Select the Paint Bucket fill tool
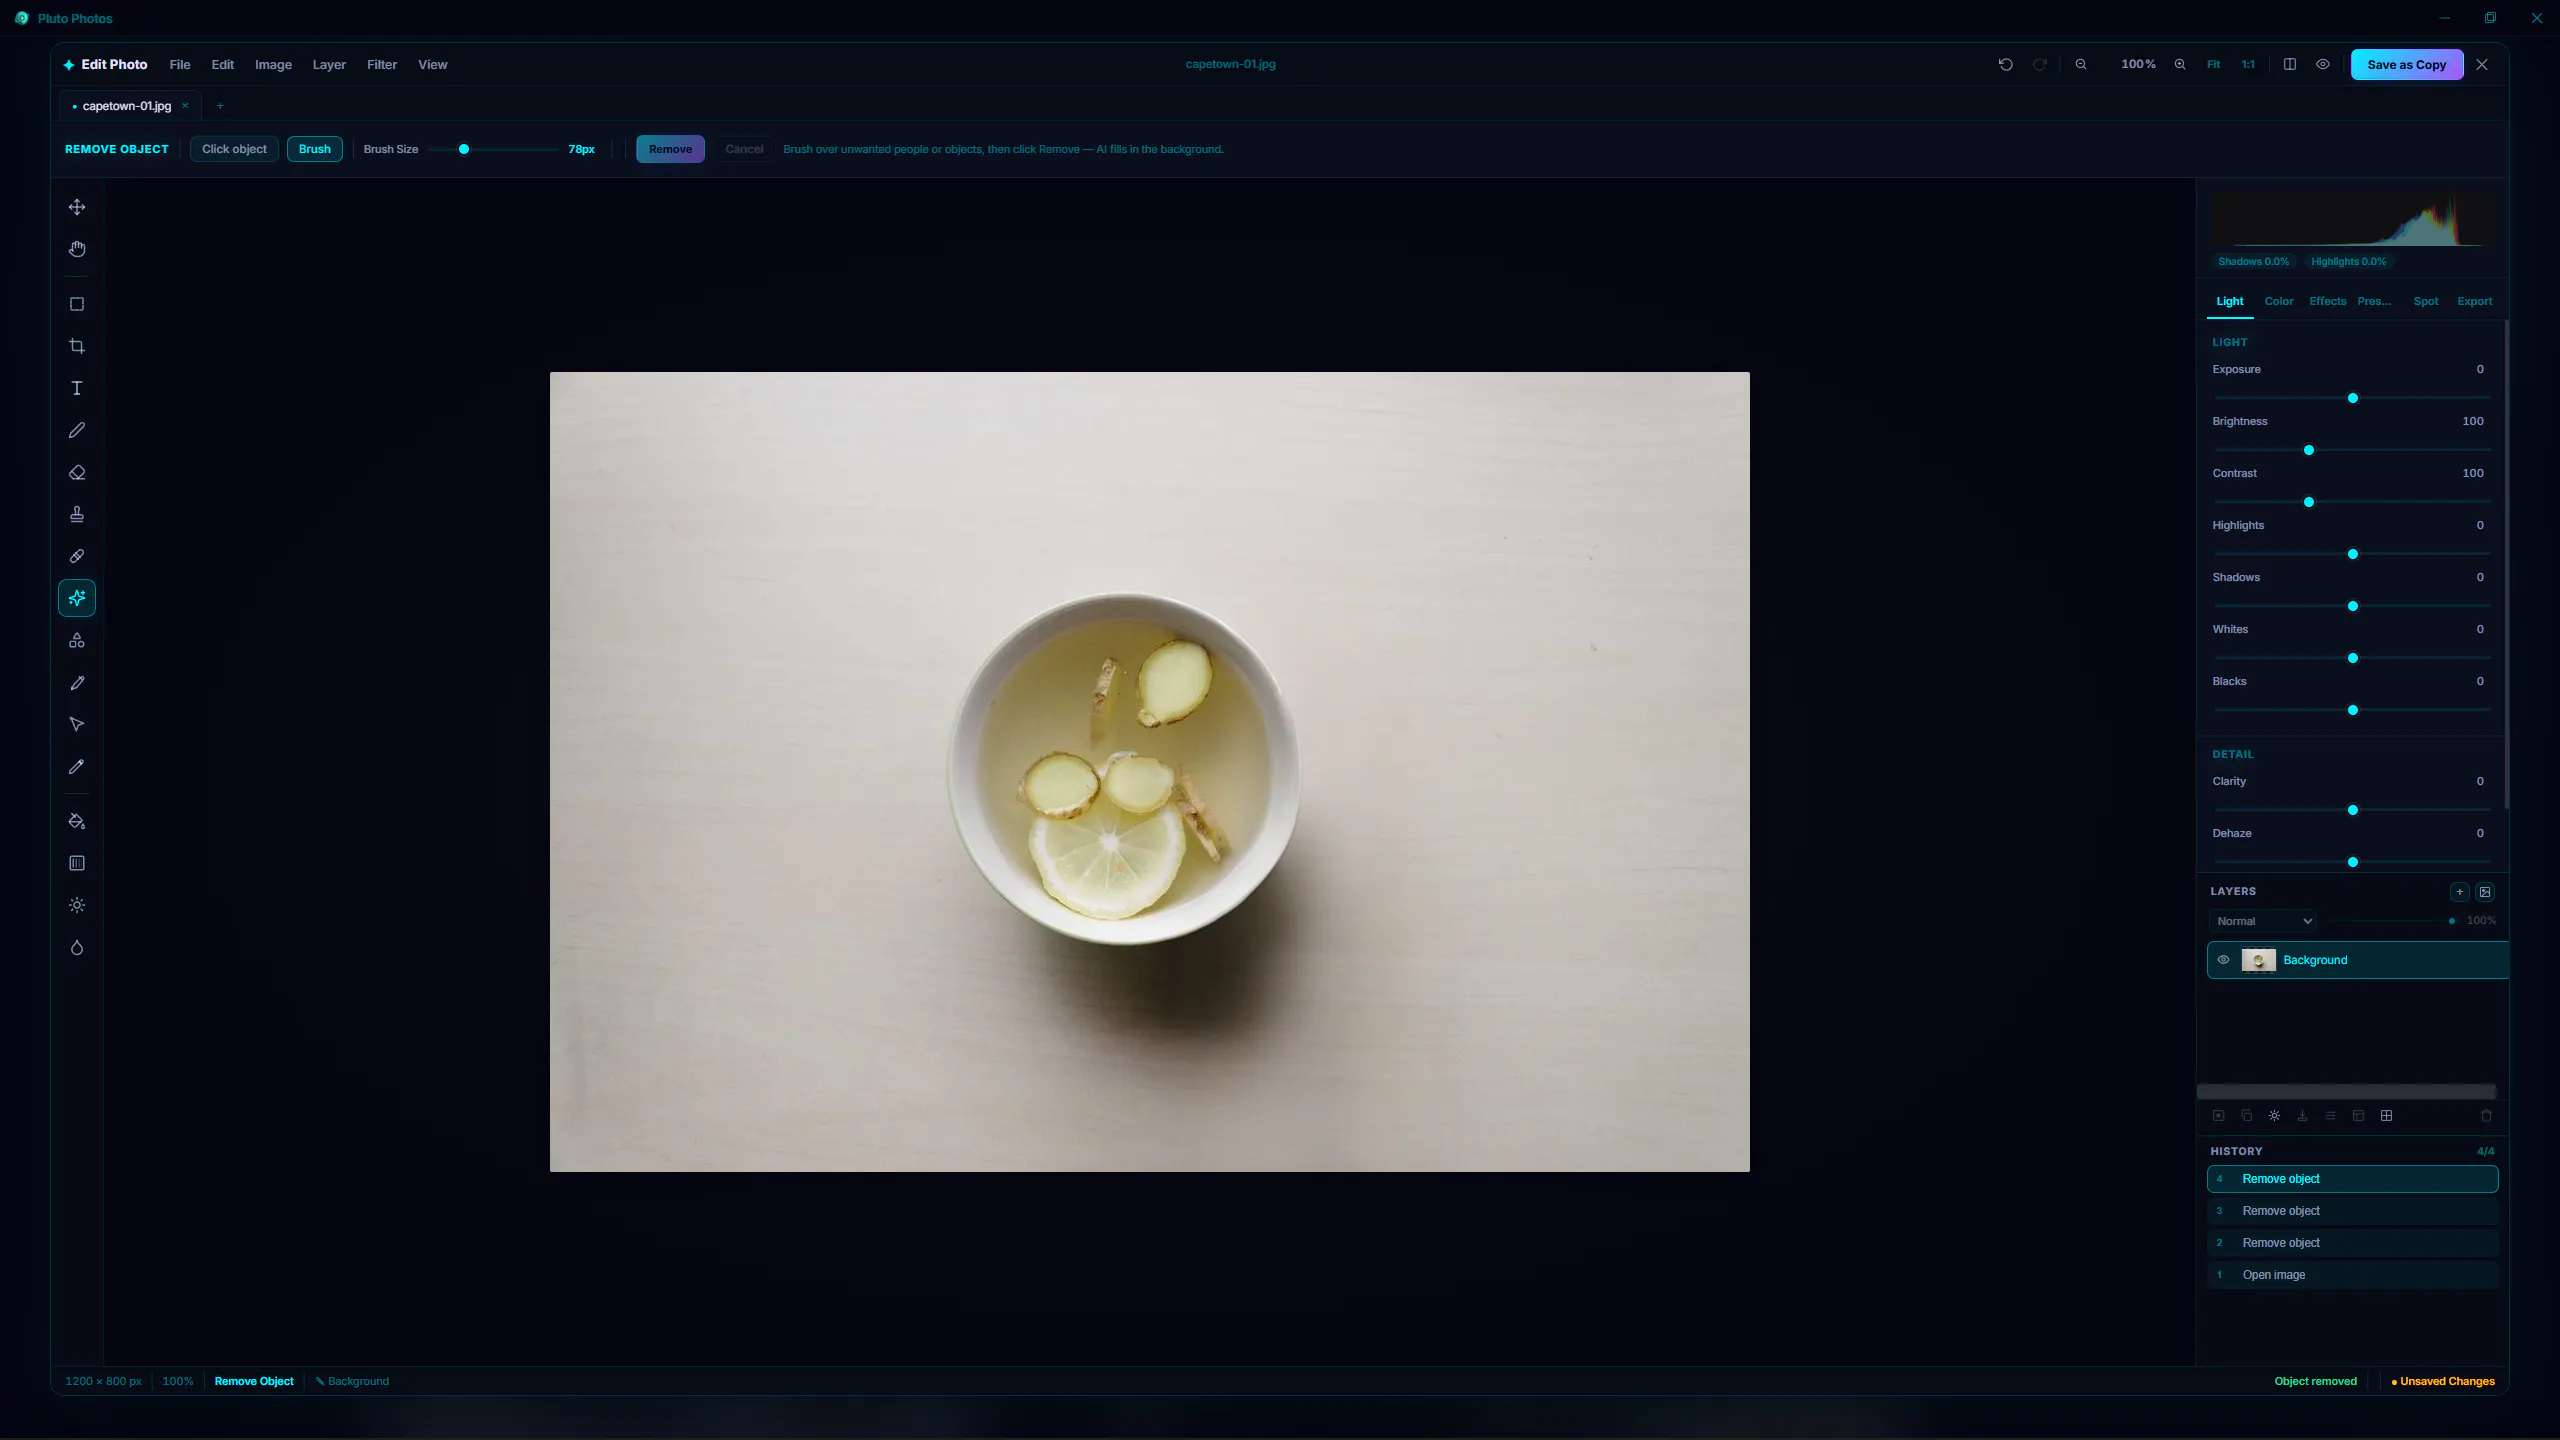Viewport: 2560px width, 1440px height. (77, 821)
